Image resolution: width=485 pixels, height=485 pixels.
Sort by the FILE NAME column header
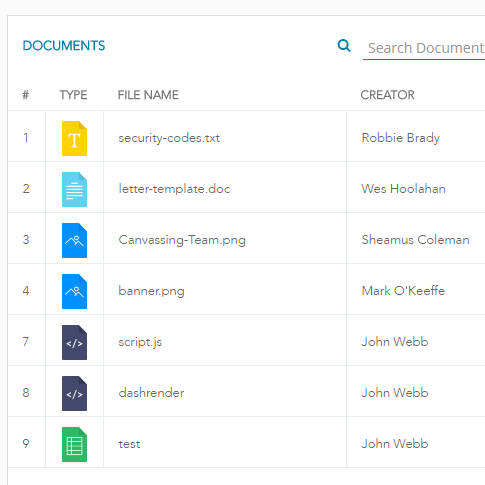click(148, 95)
